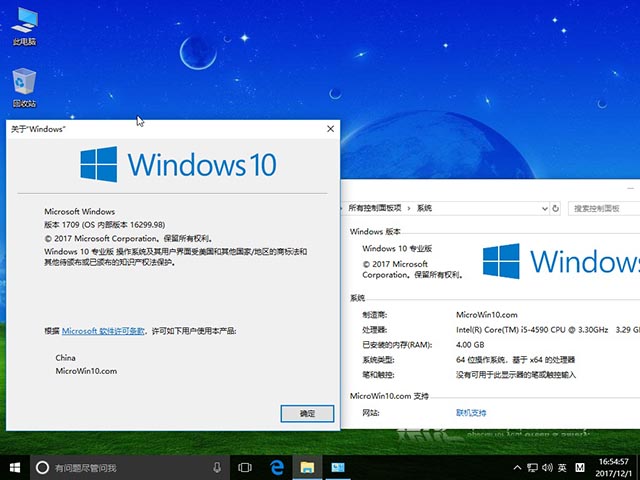Launch Microsoft Edge from the taskbar
640x480 pixels.
277,467
